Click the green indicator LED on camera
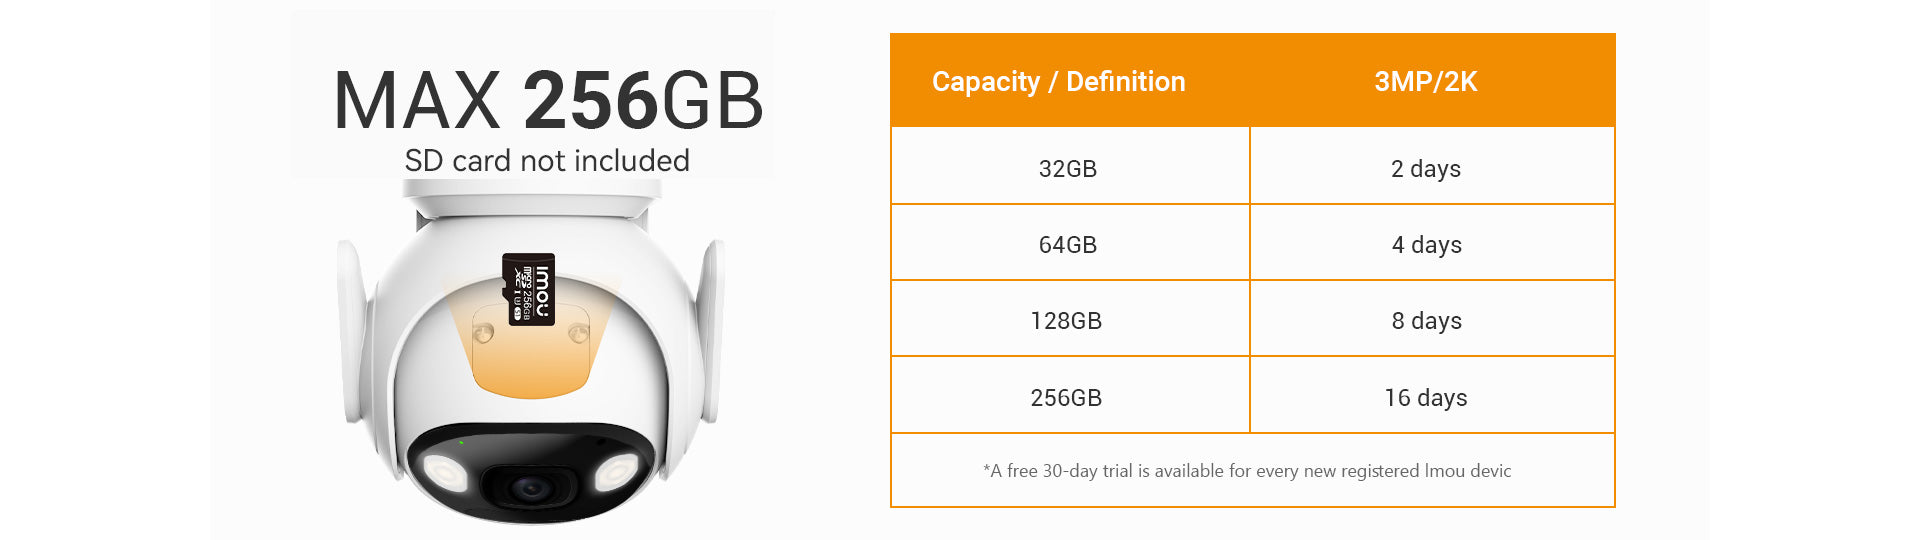 point(461,442)
